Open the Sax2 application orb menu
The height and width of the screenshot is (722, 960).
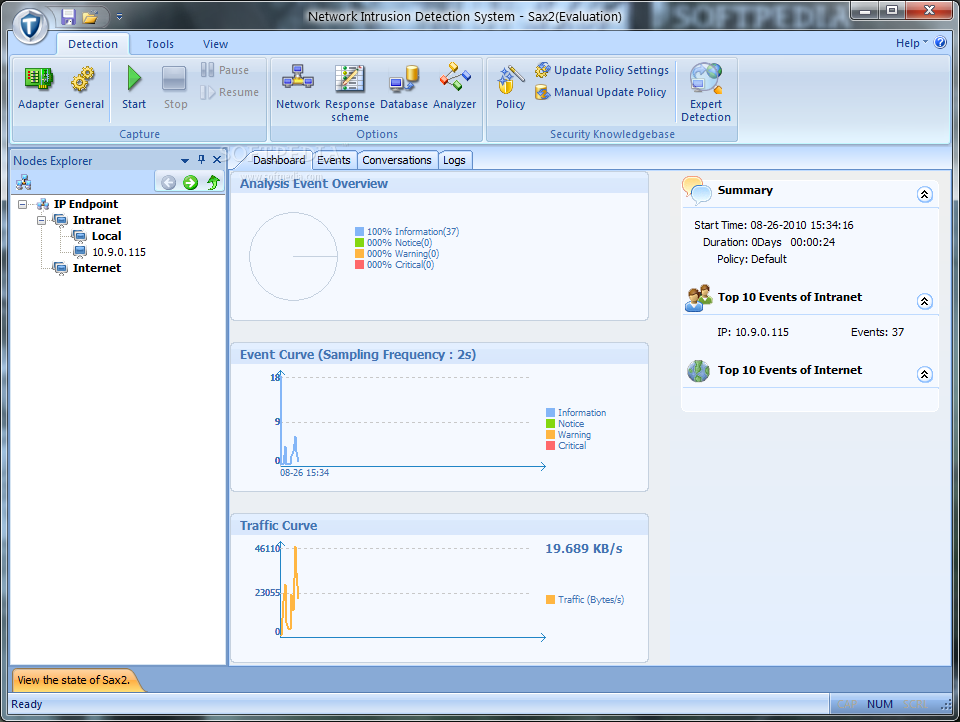click(31, 26)
